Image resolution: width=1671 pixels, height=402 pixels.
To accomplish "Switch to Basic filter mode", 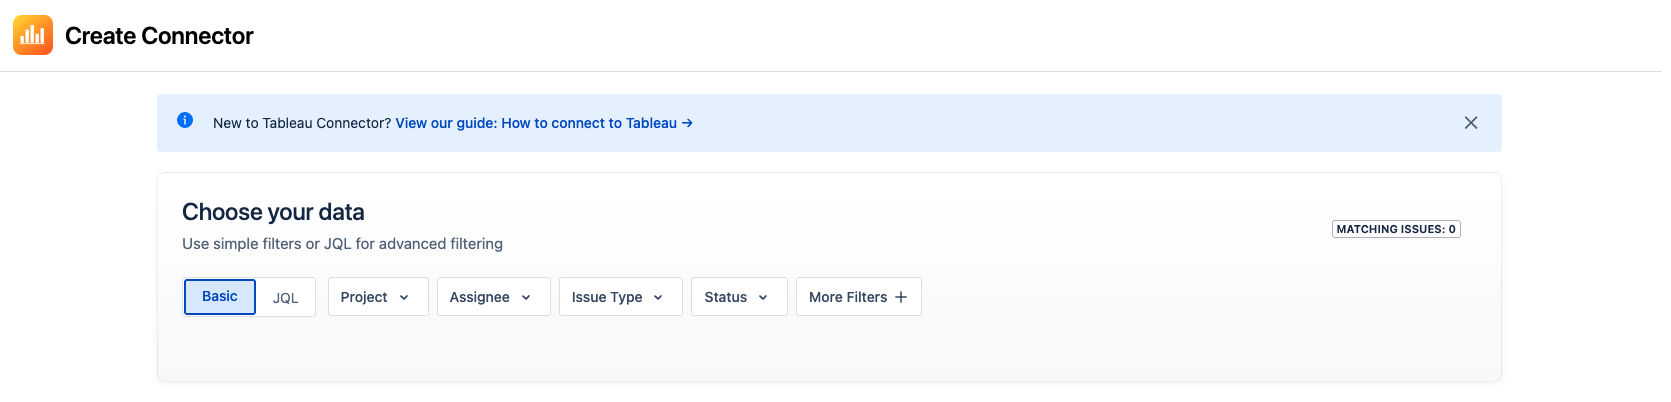I will (x=220, y=297).
